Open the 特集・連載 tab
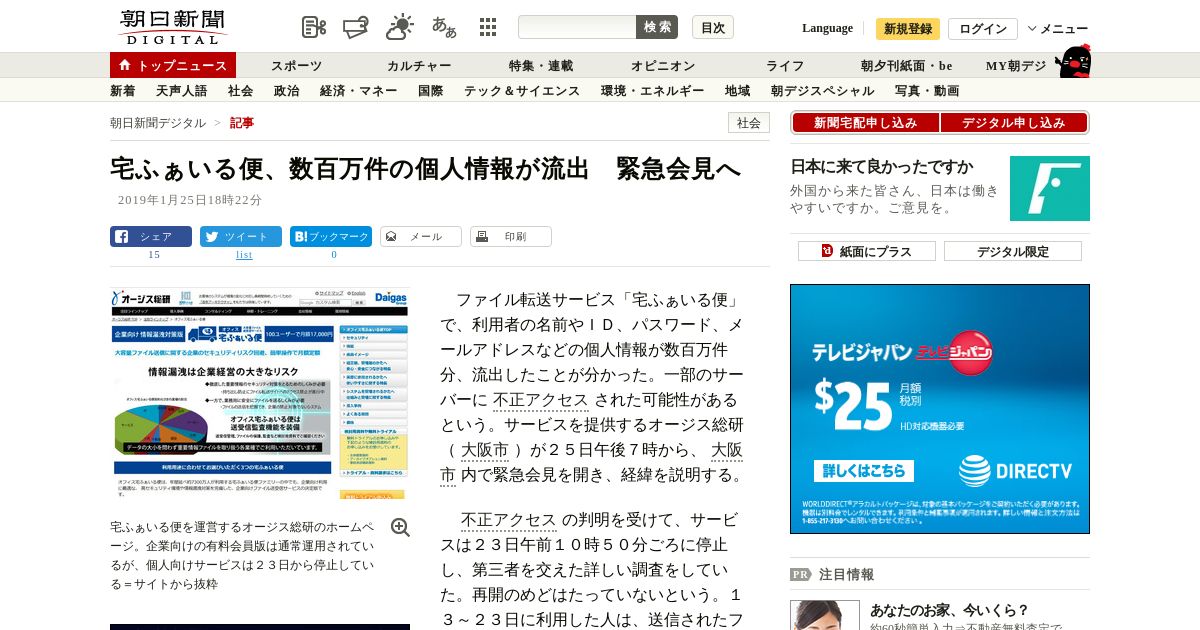The height and width of the screenshot is (630, 1200). [x=541, y=66]
